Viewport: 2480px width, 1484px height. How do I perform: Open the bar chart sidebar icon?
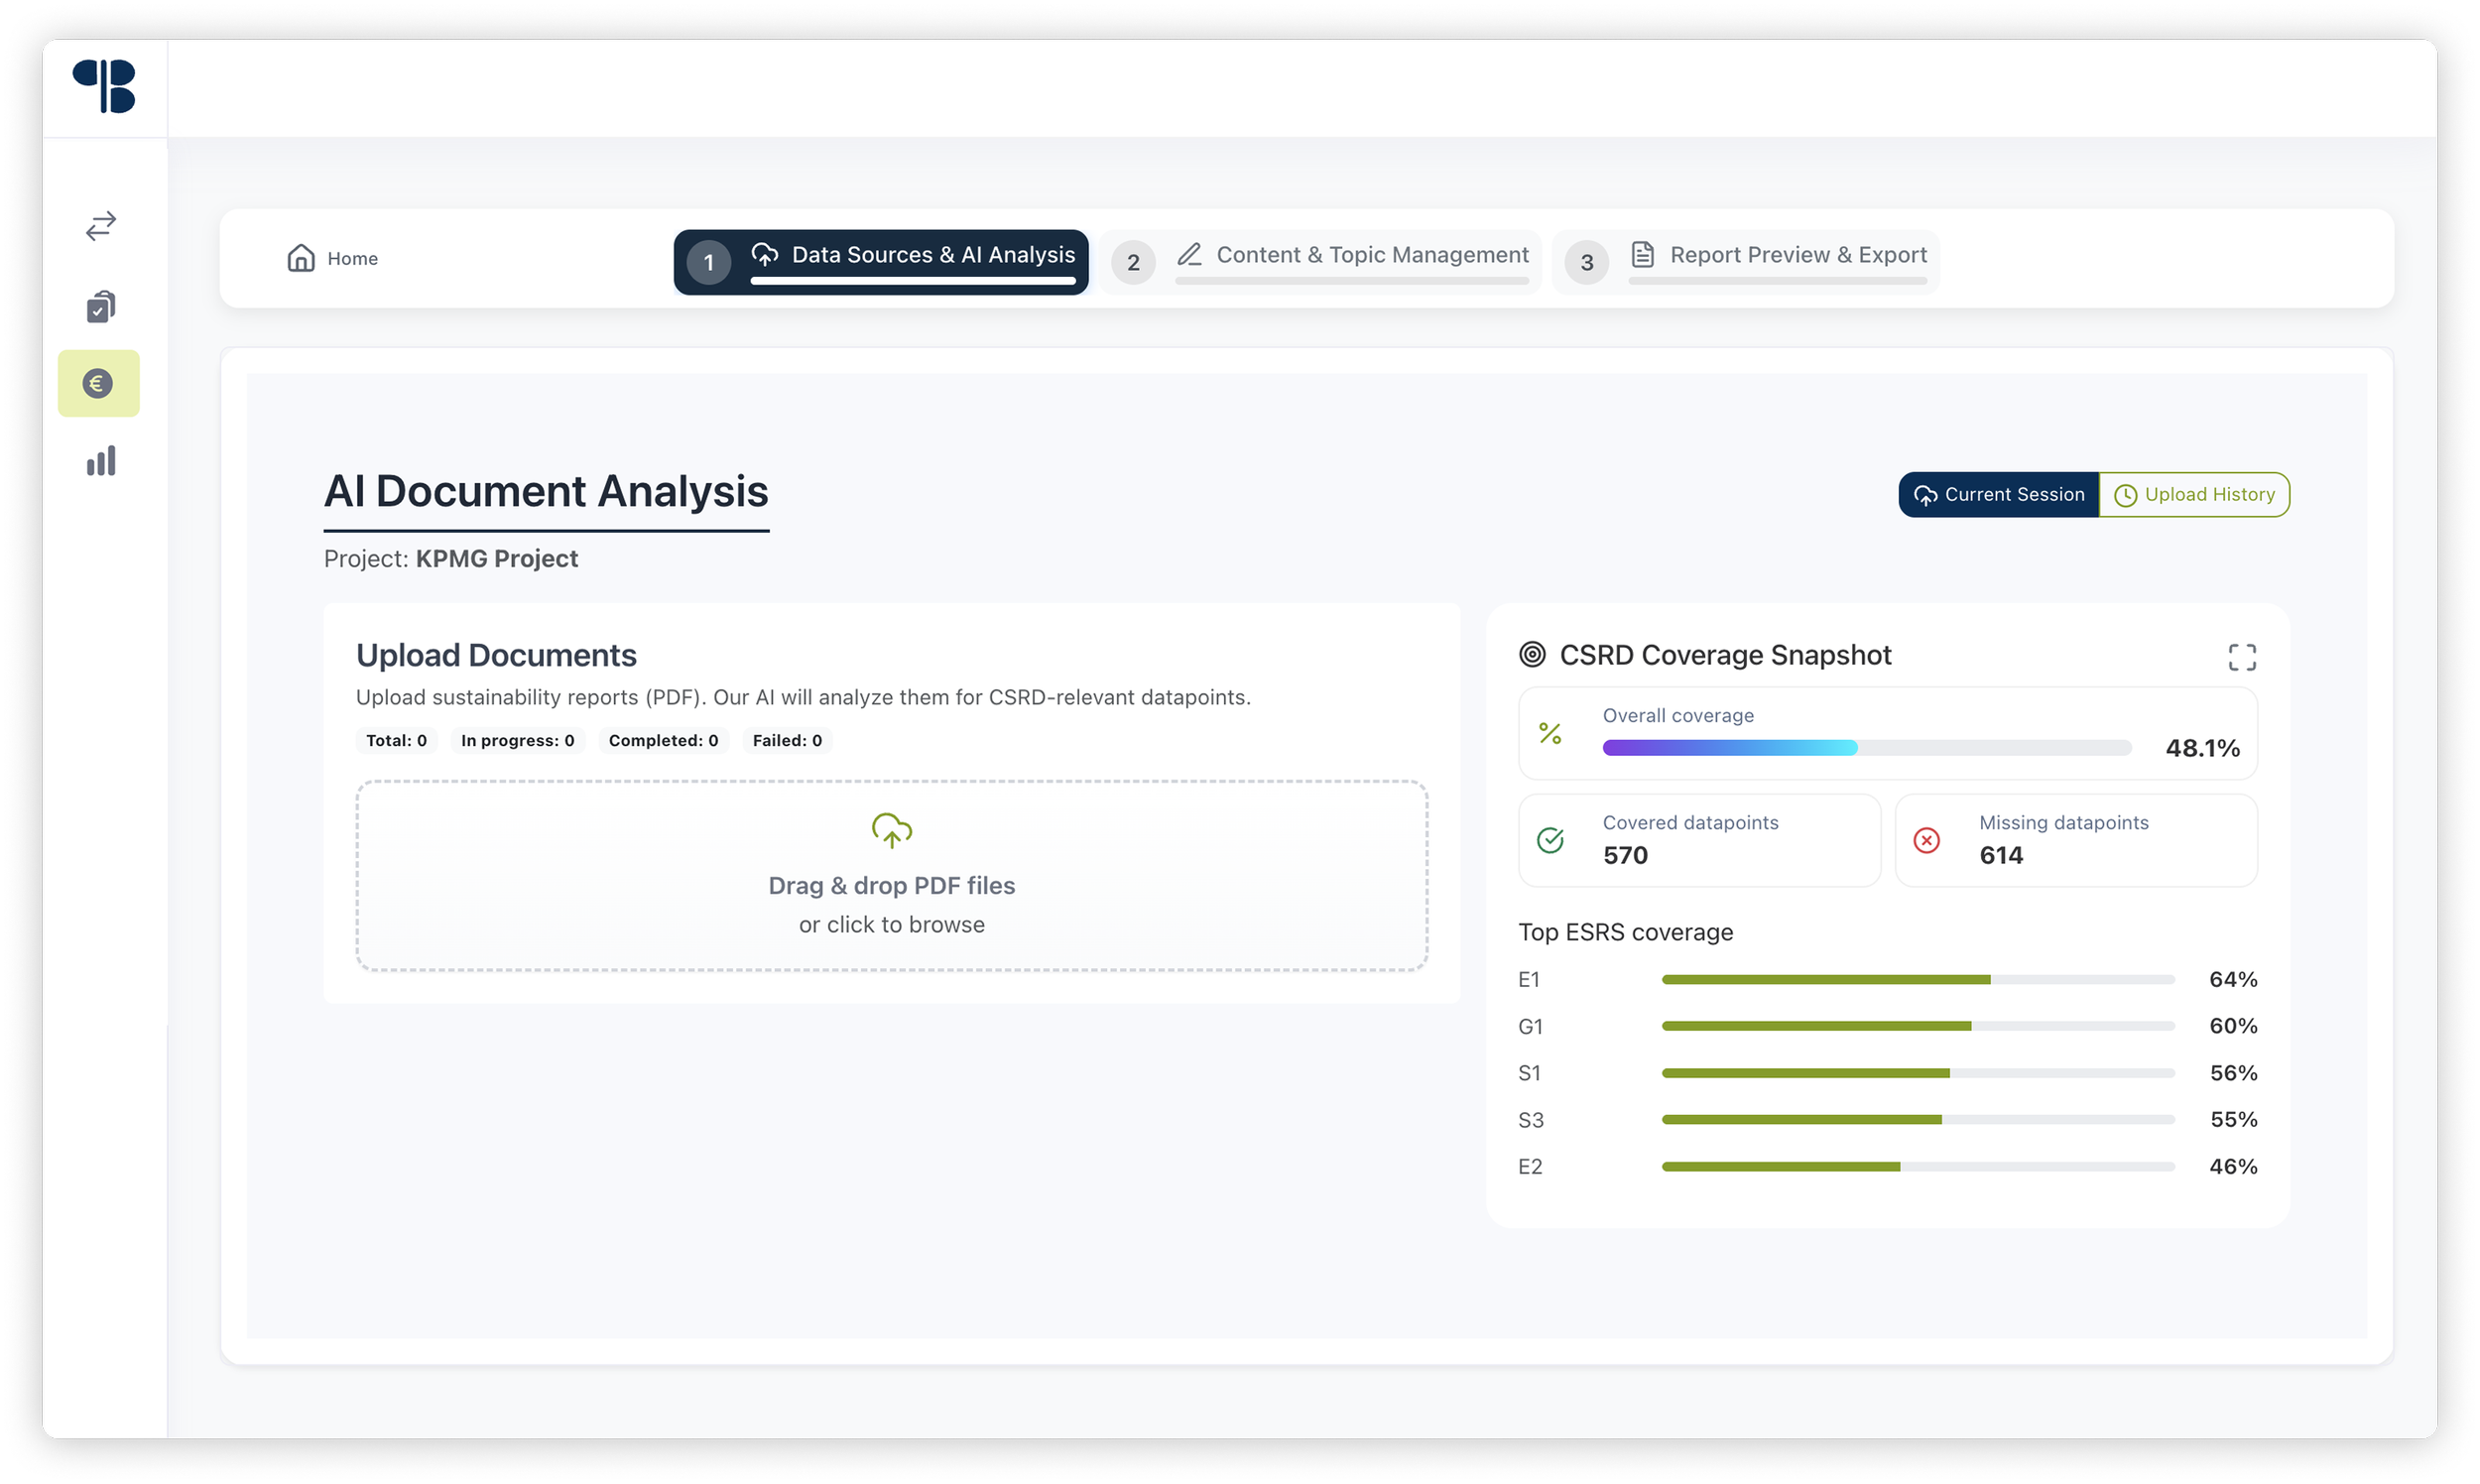pyautogui.click(x=101, y=461)
